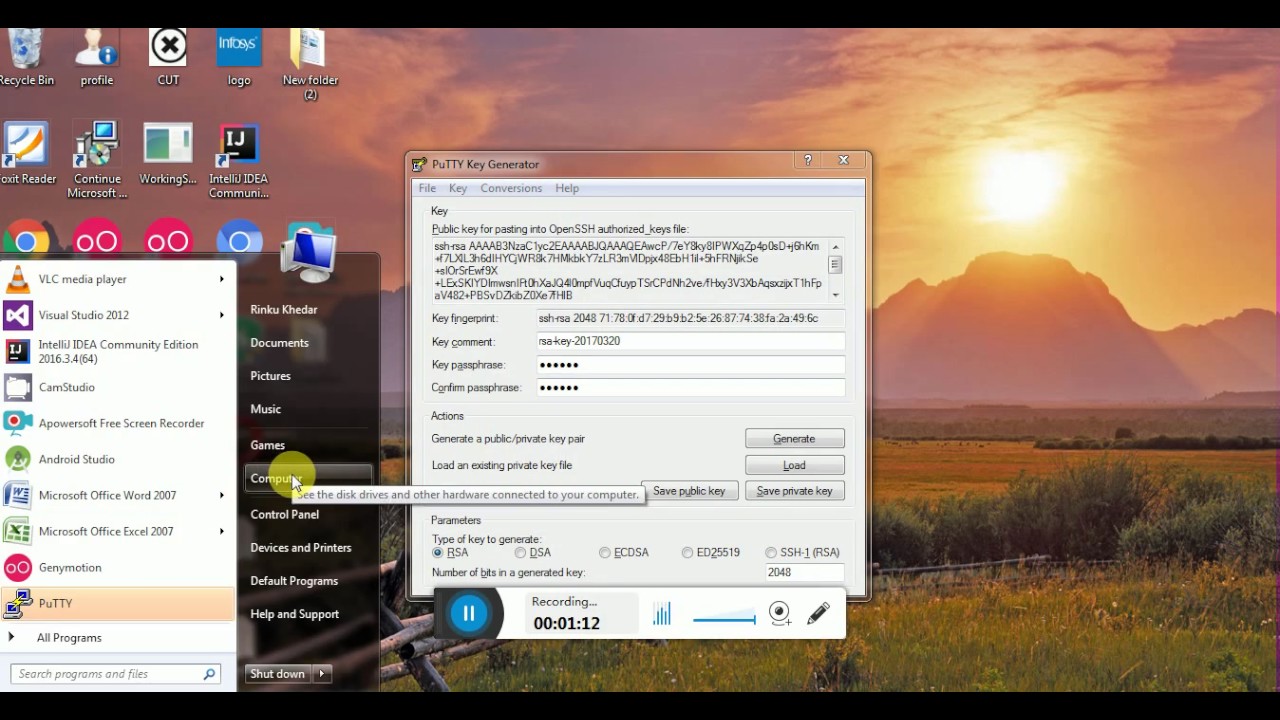Select the DSA key type radio button
This screenshot has width=1280, height=720.
[520, 552]
